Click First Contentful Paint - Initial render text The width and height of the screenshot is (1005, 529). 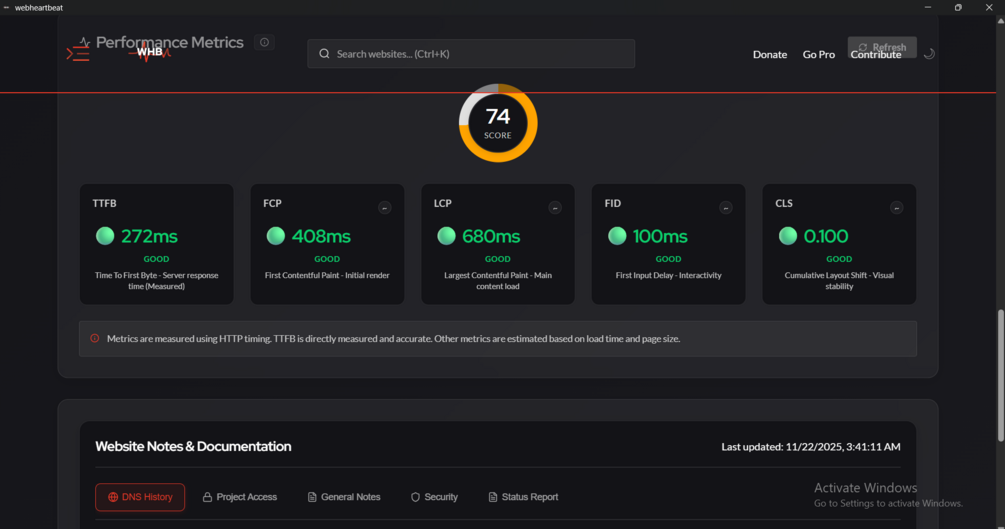327,275
